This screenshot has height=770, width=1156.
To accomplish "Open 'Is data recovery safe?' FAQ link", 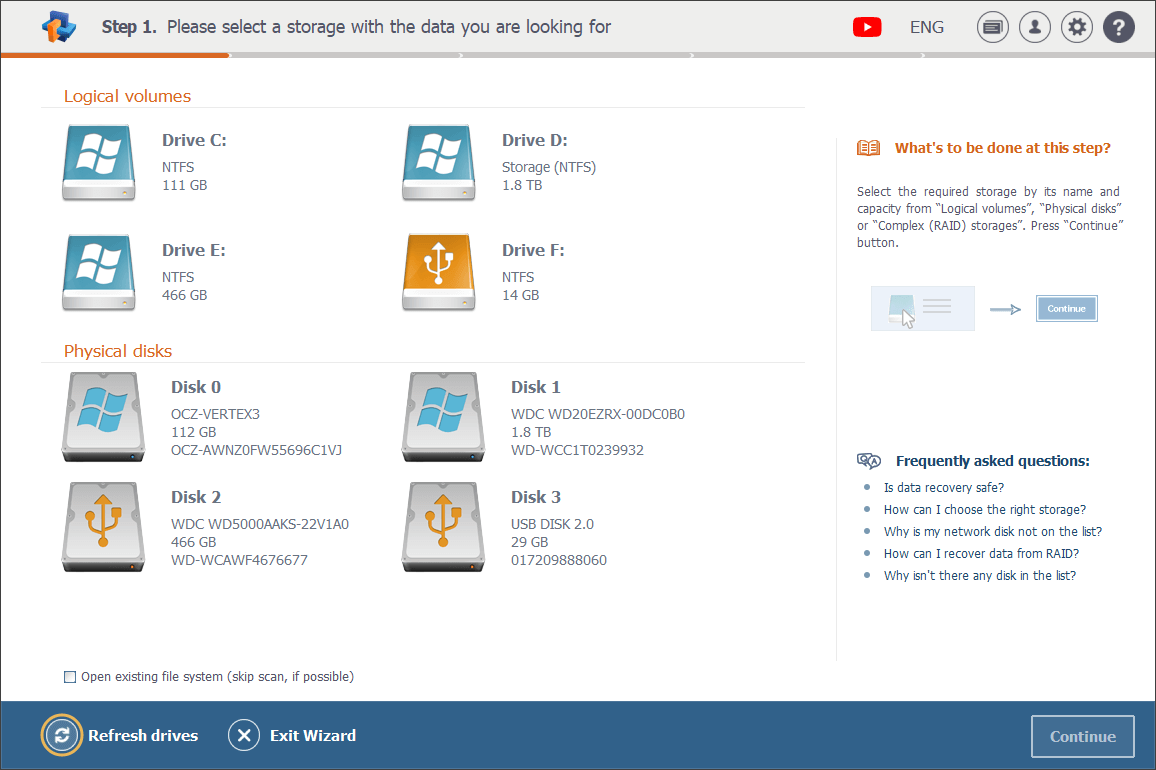I will (943, 488).
